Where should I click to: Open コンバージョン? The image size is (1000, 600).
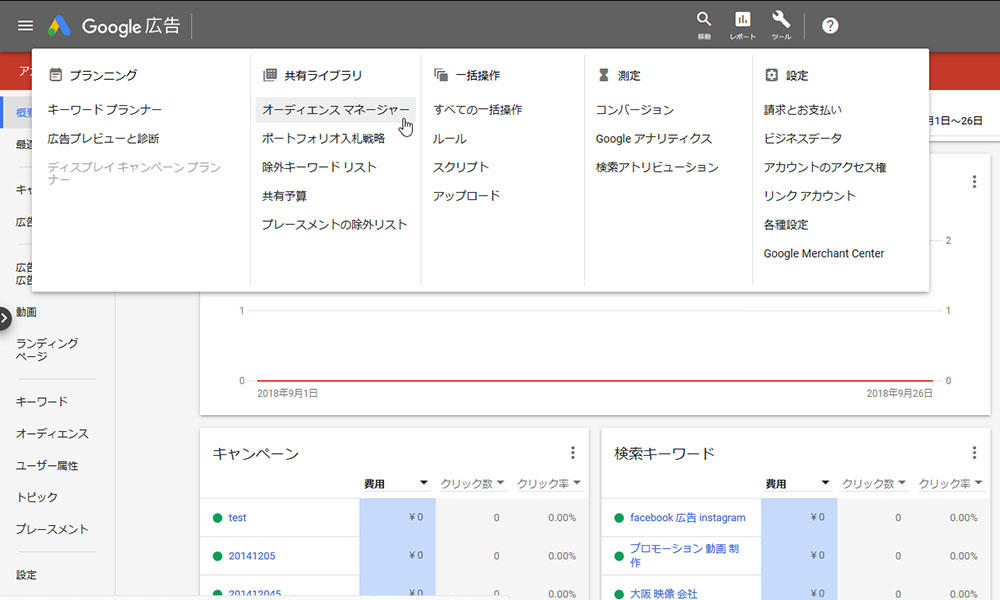[x=635, y=110]
